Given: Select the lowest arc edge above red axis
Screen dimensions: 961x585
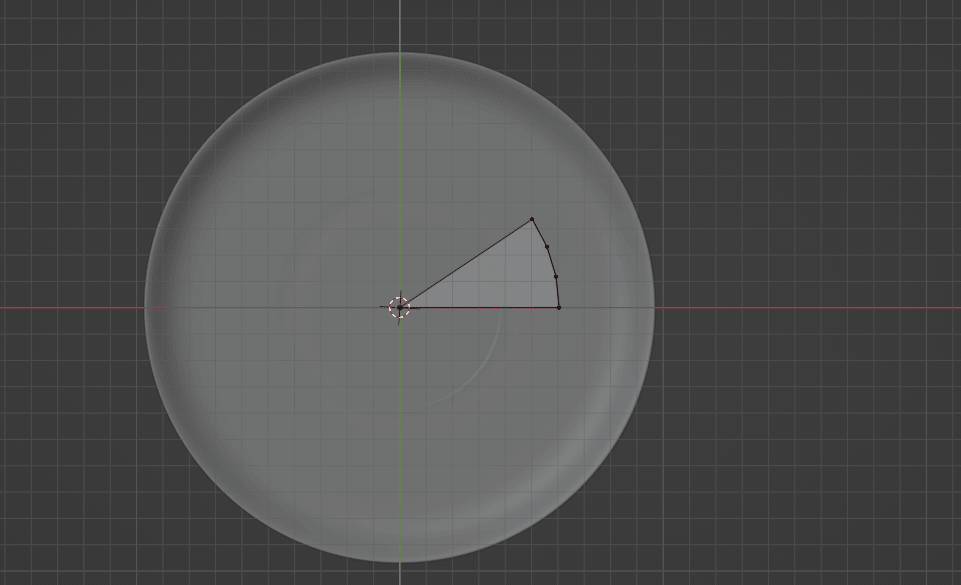Looking at the screenshot, I should click(x=557, y=292).
